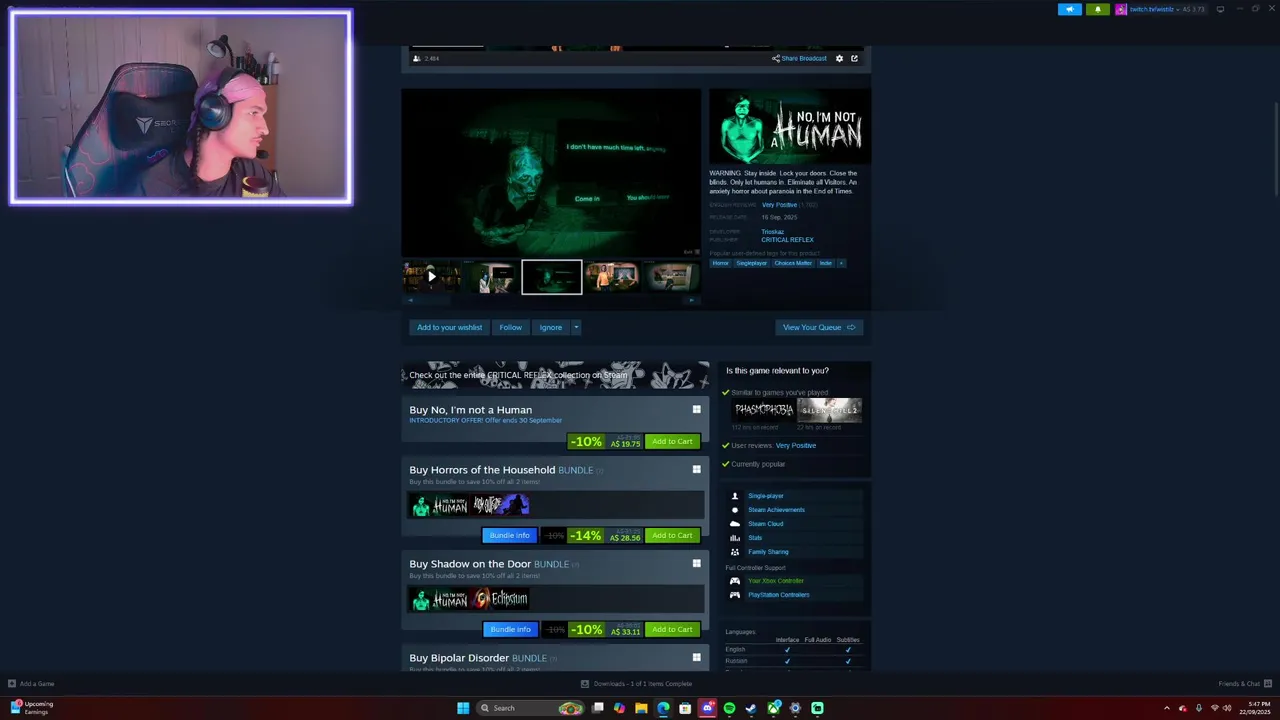Click Add a Game at bottom left
This screenshot has height=720, width=1280.
pyautogui.click(x=31, y=684)
